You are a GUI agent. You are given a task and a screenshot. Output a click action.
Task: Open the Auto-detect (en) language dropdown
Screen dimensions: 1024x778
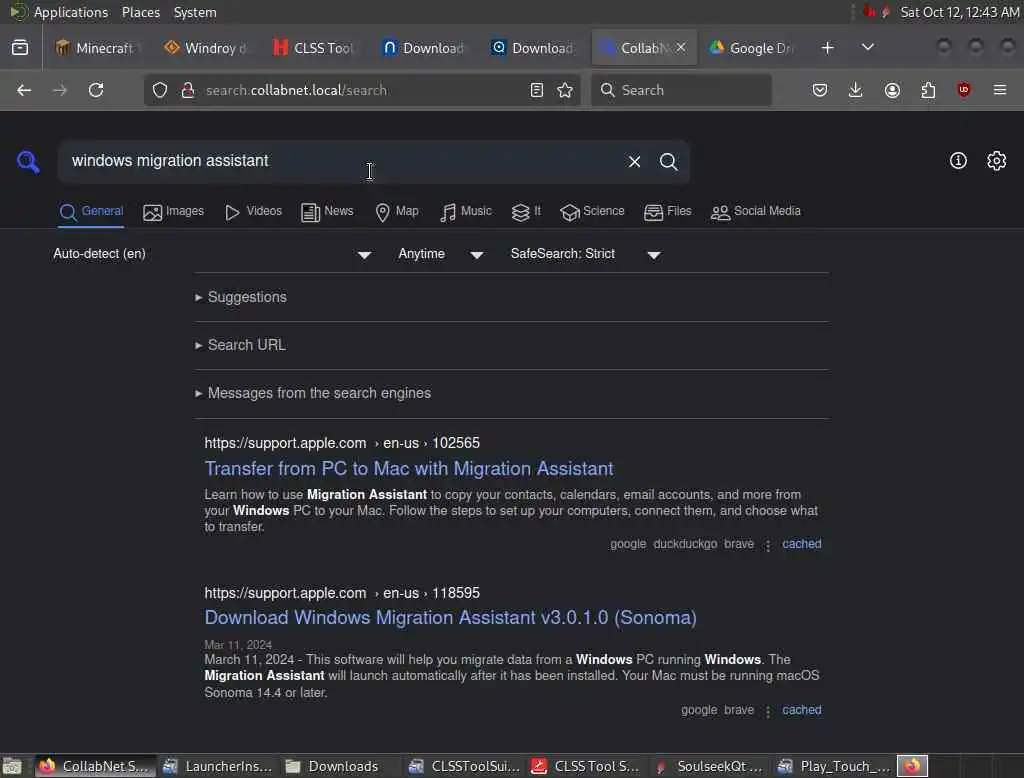212,254
